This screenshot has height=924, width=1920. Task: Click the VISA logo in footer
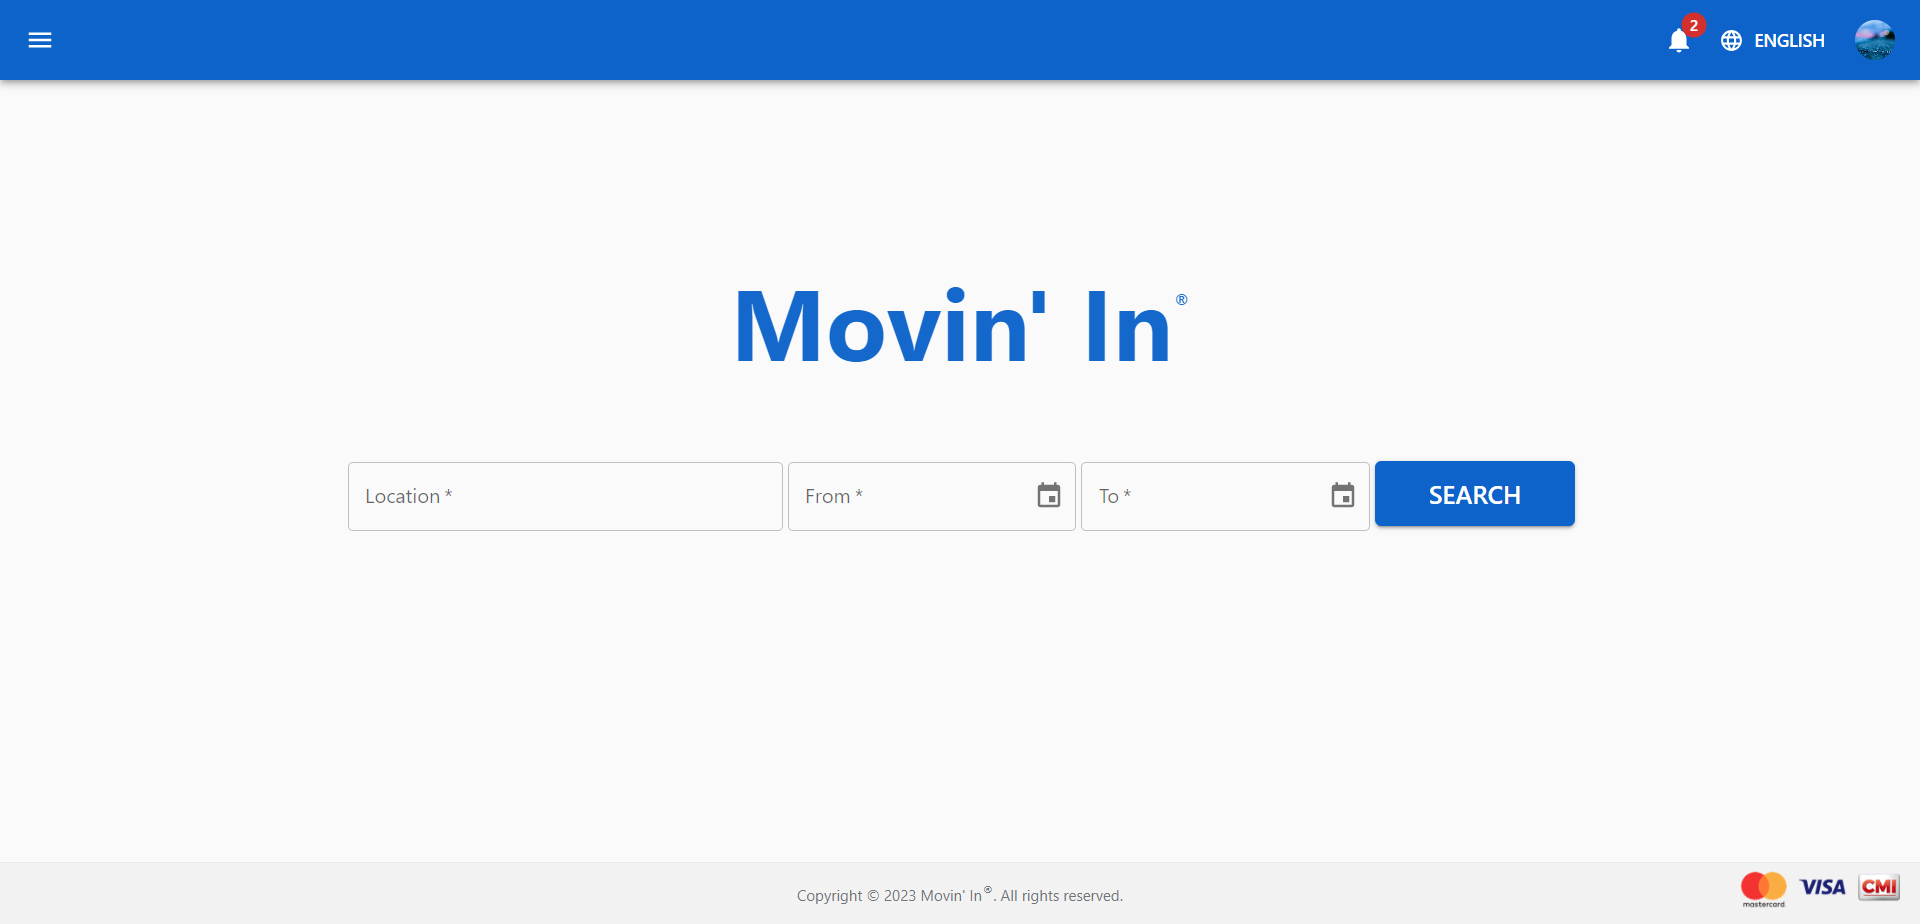(1822, 887)
